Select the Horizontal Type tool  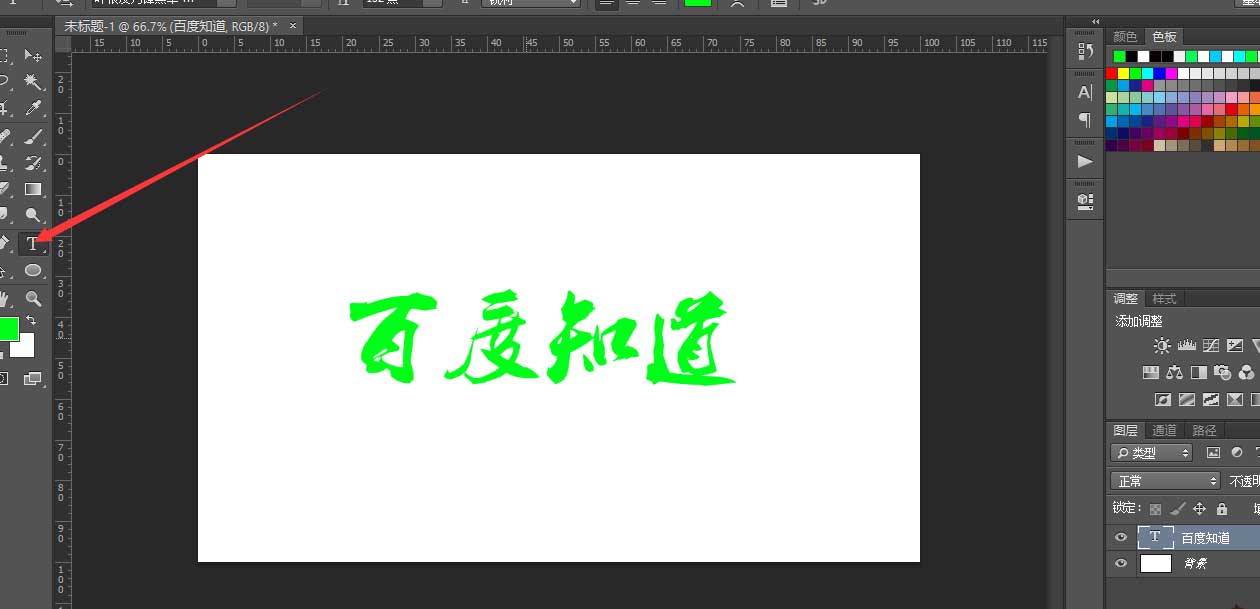tap(33, 243)
